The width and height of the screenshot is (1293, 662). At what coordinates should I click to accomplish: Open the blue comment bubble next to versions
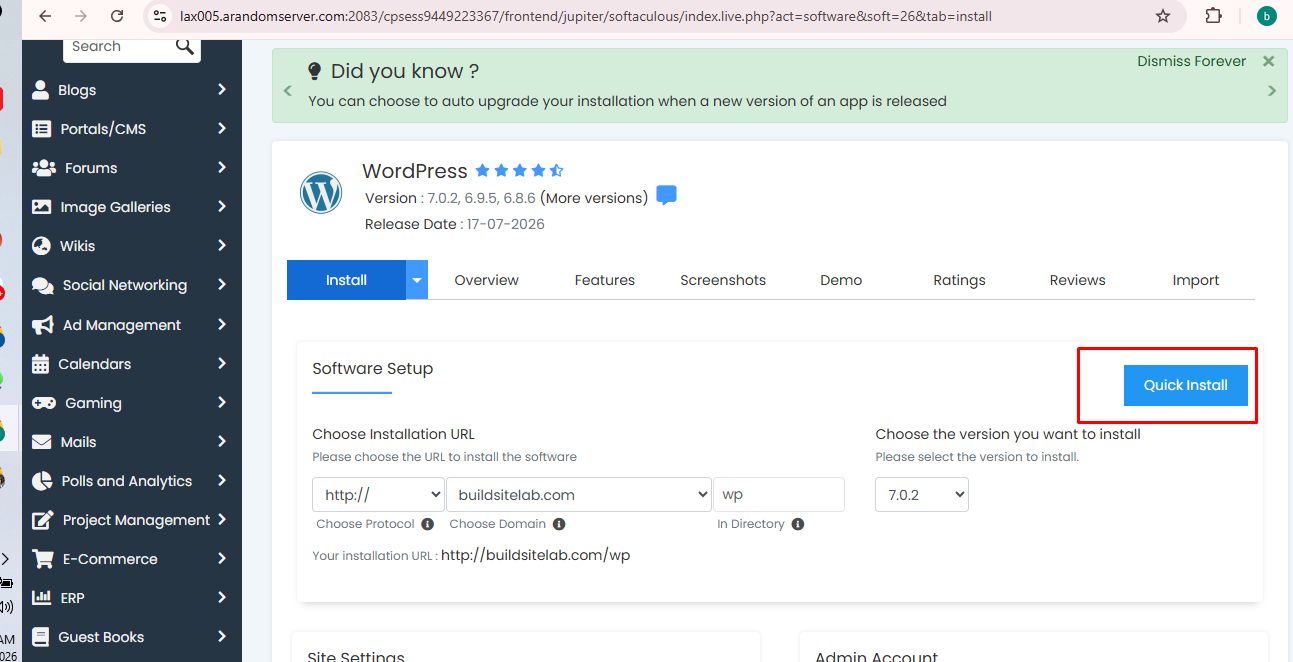[x=666, y=195]
